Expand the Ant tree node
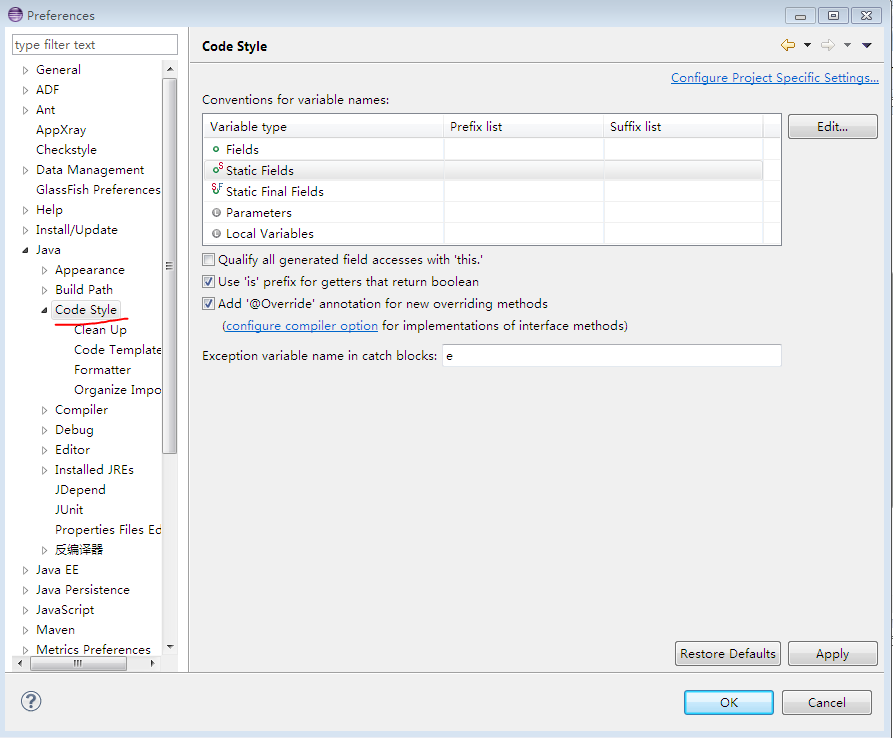893x738 pixels. click(25, 110)
